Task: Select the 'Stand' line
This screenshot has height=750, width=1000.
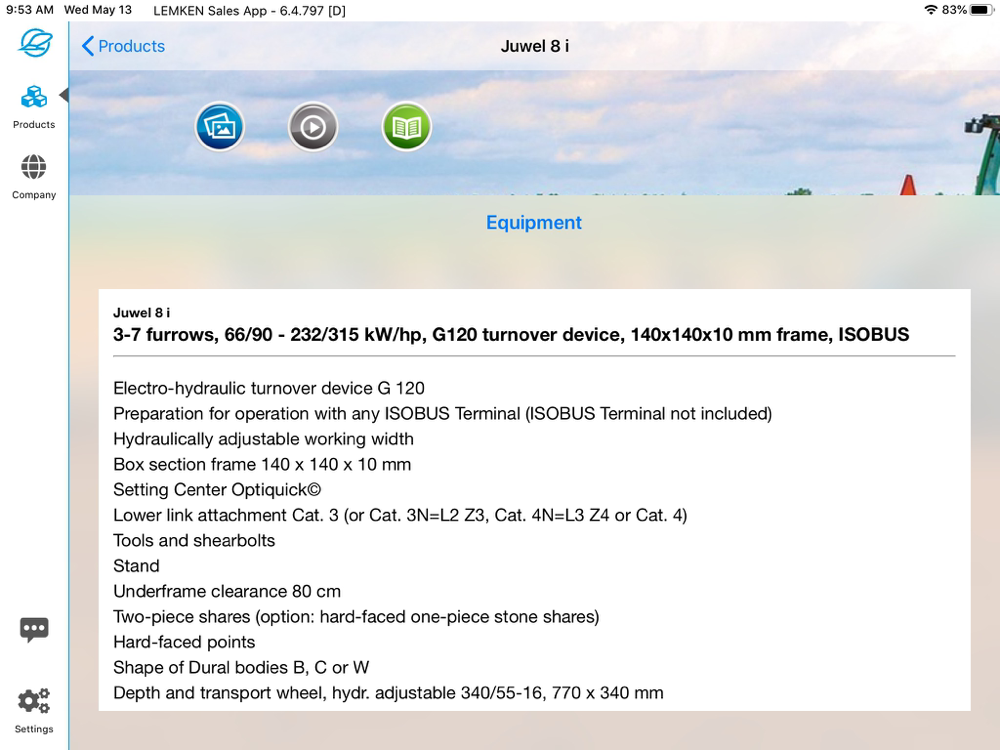Action: 136,566
